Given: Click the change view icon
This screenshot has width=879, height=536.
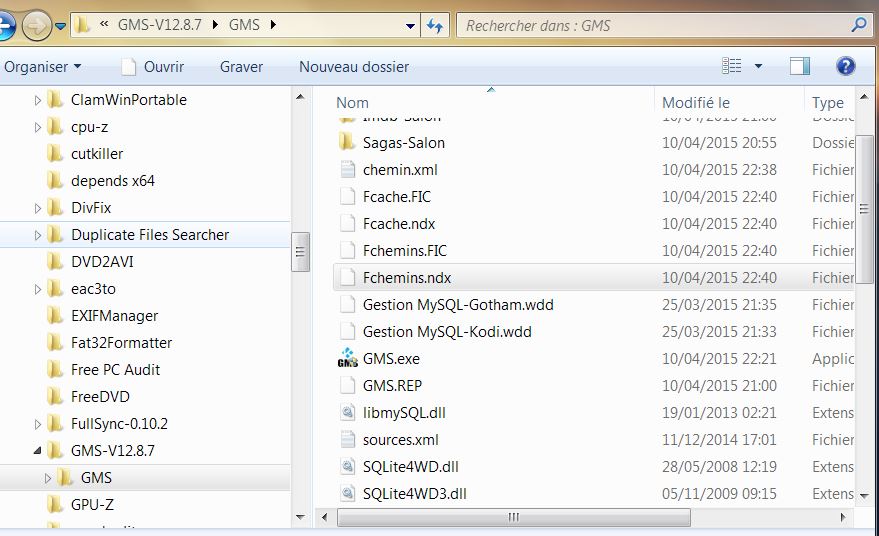Looking at the screenshot, I should [732, 67].
